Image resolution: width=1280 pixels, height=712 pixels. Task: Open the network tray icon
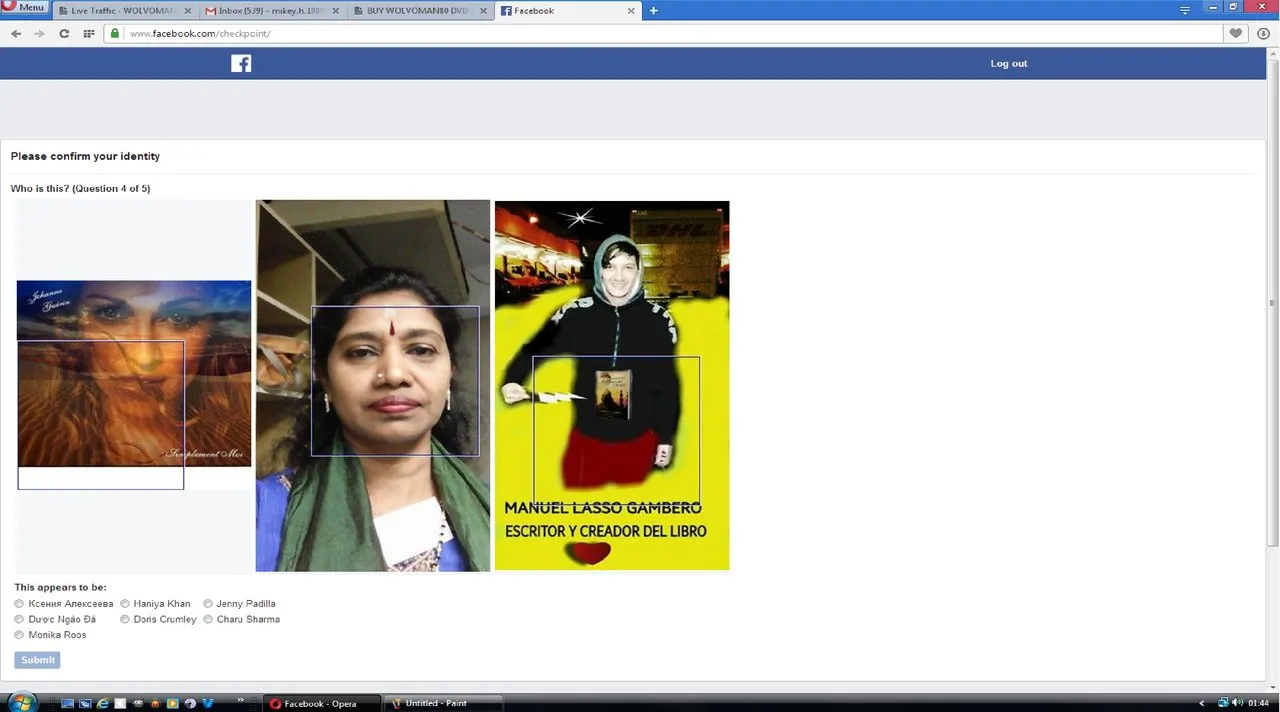(1223, 703)
